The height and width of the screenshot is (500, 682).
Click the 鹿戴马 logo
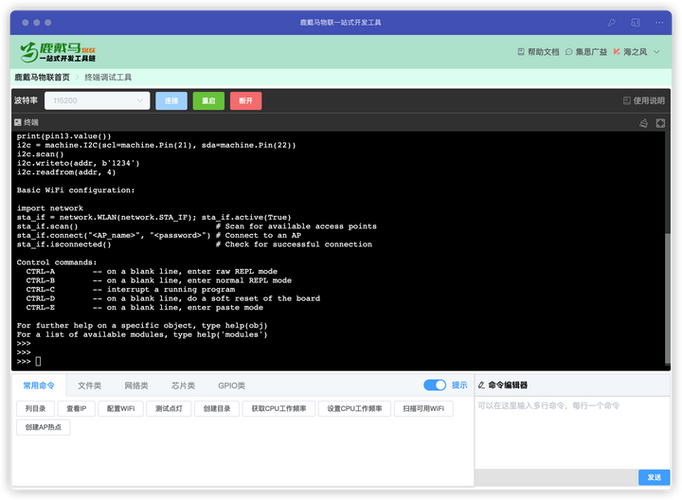click(x=58, y=52)
